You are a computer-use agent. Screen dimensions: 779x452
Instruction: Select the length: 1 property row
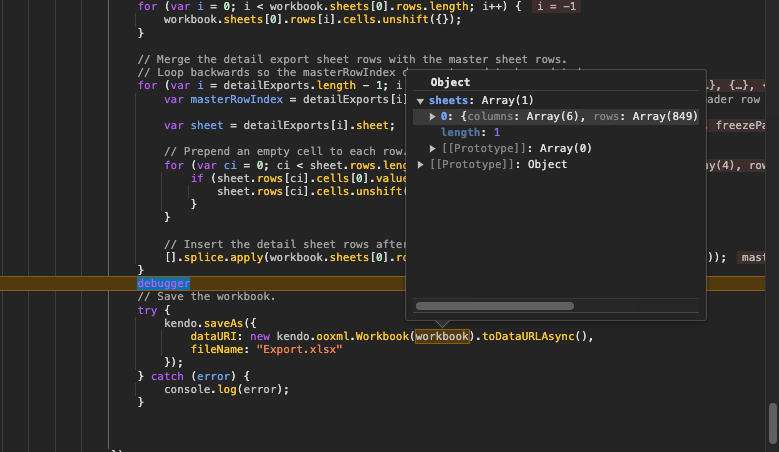[470, 133]
